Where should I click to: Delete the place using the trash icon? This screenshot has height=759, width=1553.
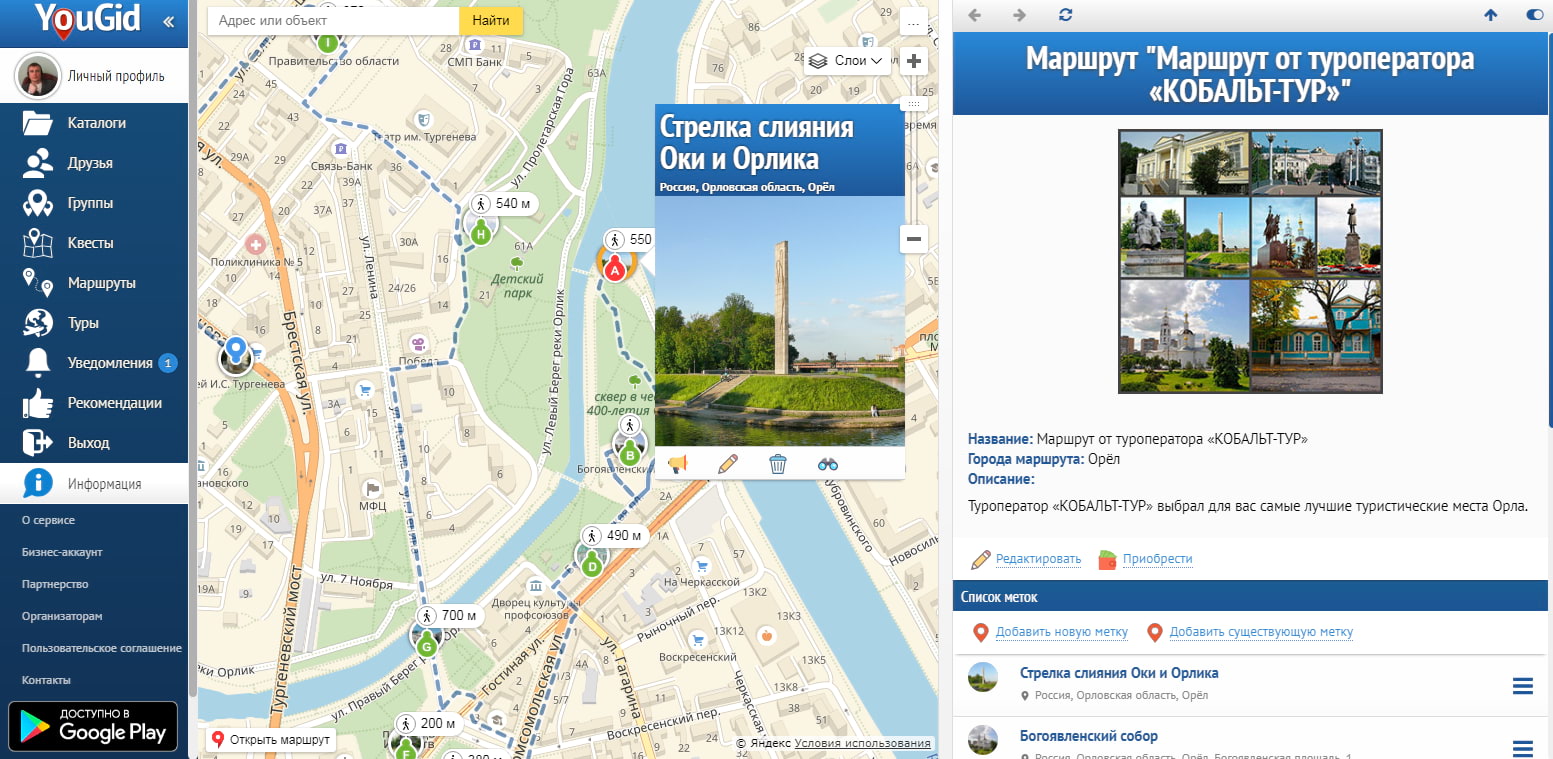(778, 464)
